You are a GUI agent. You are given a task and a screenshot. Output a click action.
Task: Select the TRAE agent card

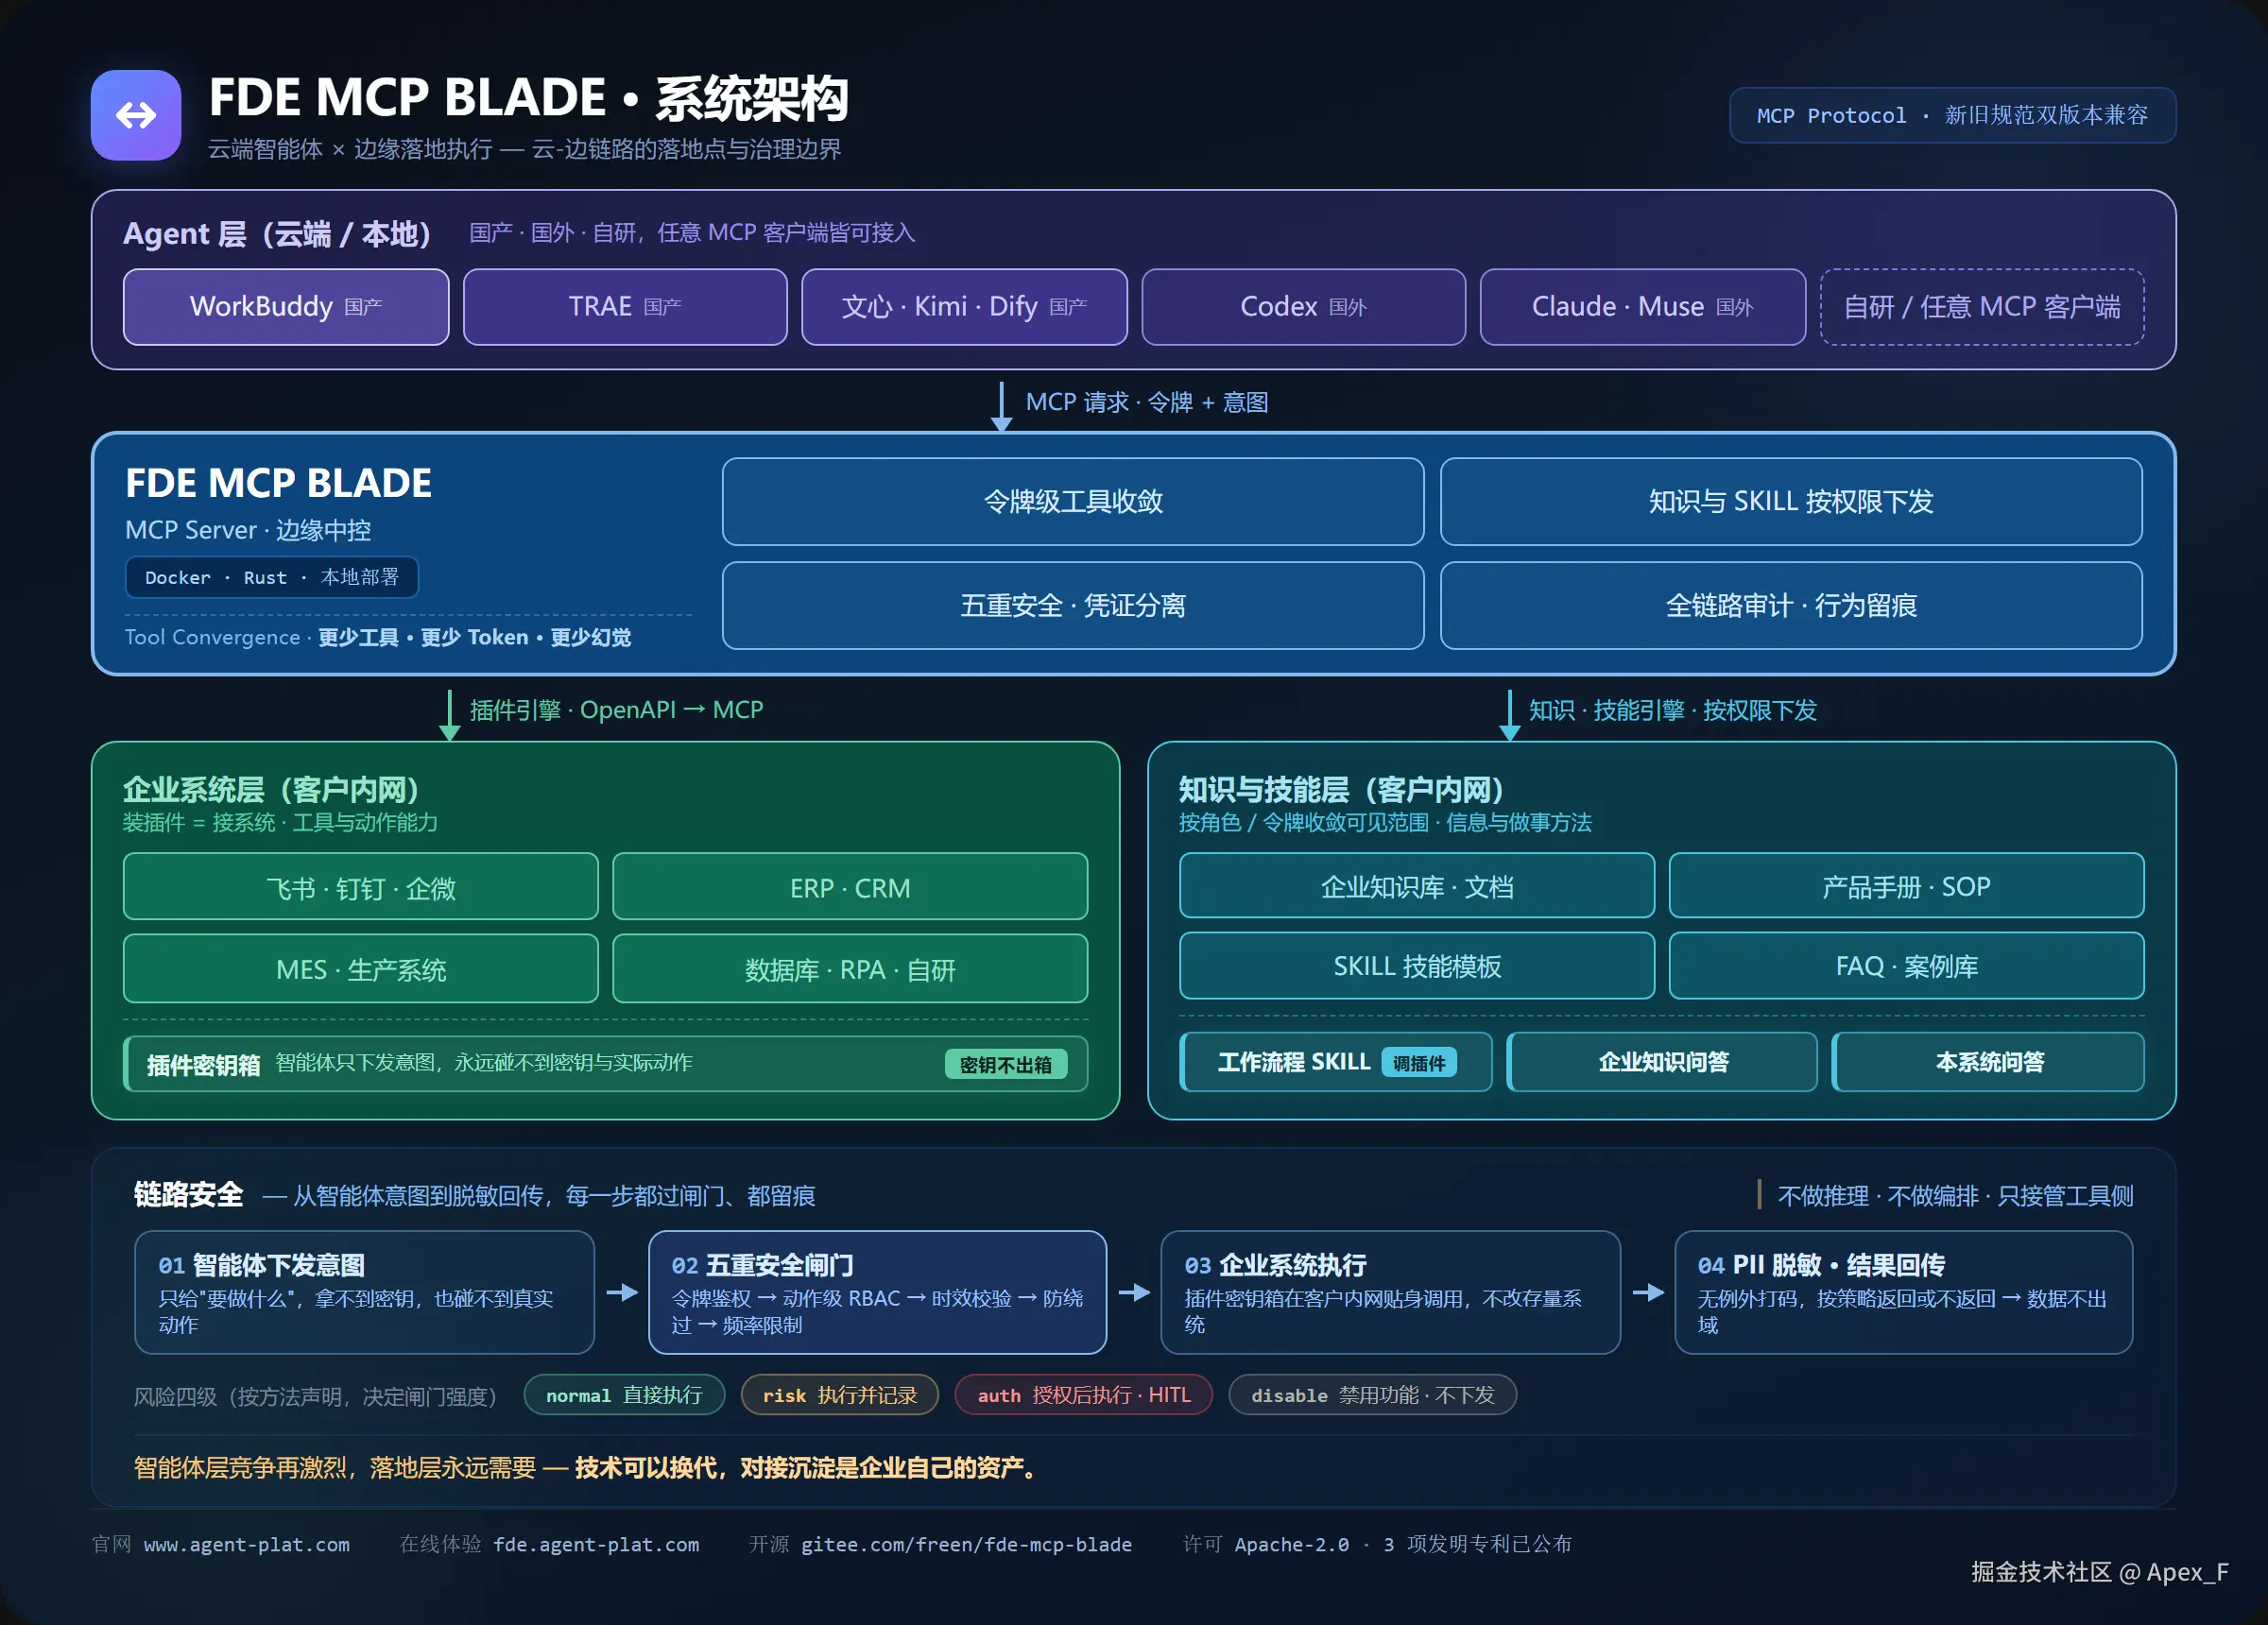click(625, 307)
